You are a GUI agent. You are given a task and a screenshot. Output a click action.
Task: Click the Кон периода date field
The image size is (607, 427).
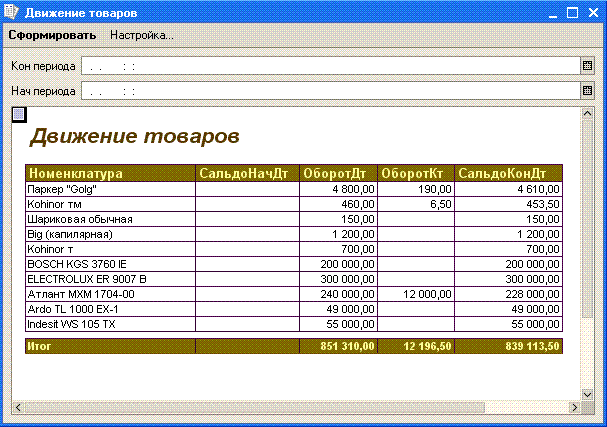coord(331,66)
